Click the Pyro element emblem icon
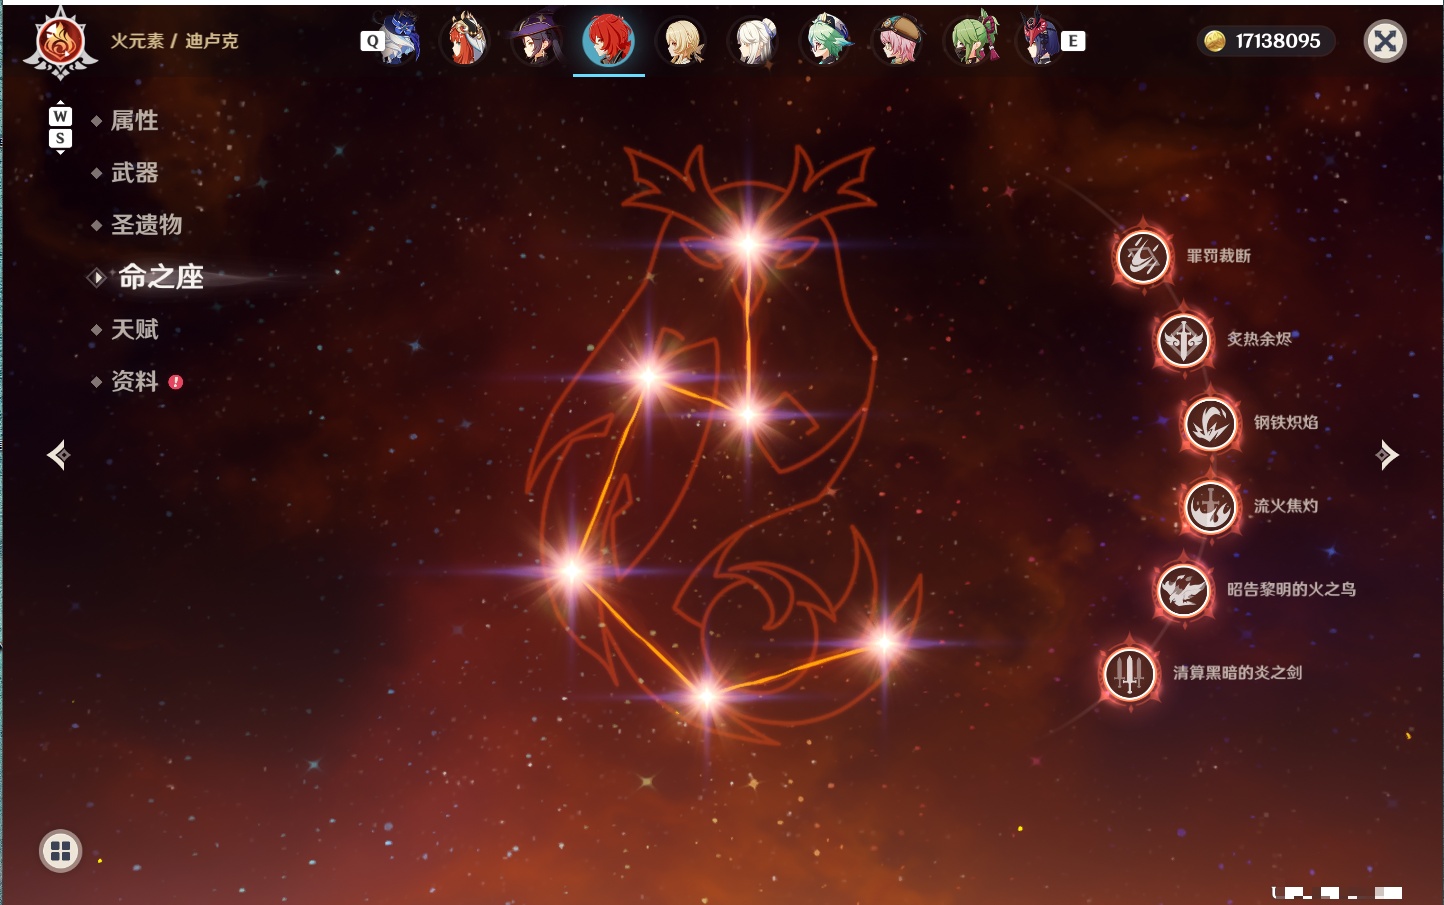The height and width of the screenshot is (905, 1444). (60, 43)
